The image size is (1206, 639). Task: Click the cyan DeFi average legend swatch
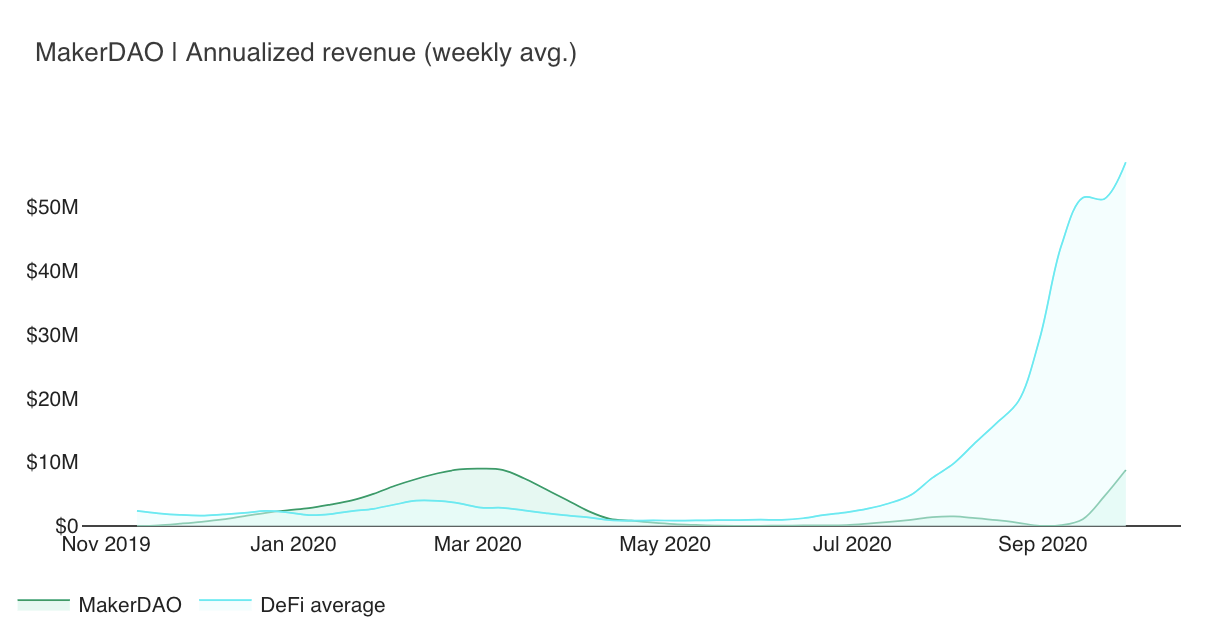[x=225, y=602]
